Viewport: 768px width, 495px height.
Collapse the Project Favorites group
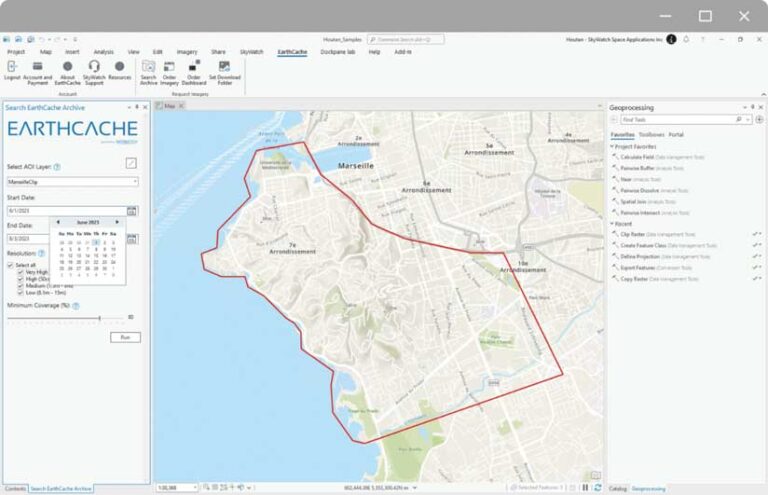click(x=612, y=146)
